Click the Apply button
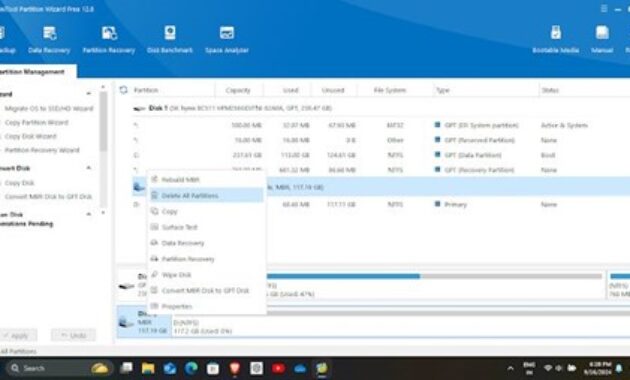630x380 pixels. (18, 335)
